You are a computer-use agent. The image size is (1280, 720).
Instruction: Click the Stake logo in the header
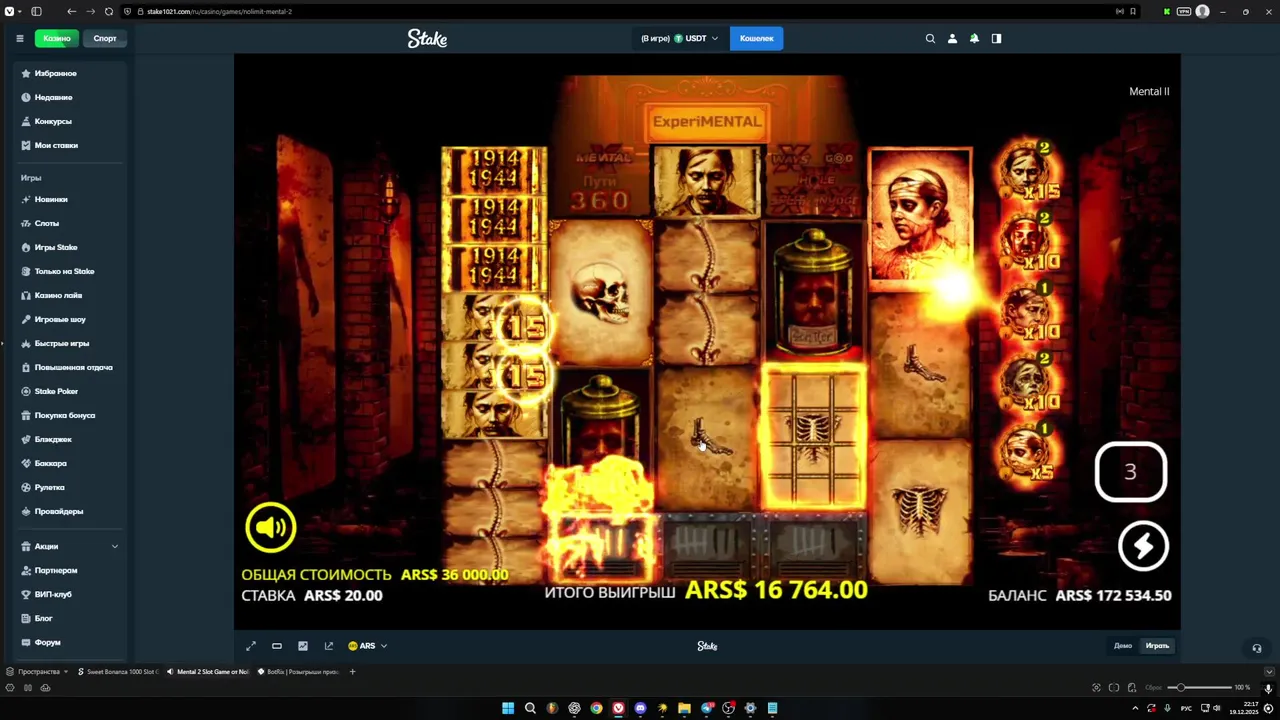click(x=427, y=38)
